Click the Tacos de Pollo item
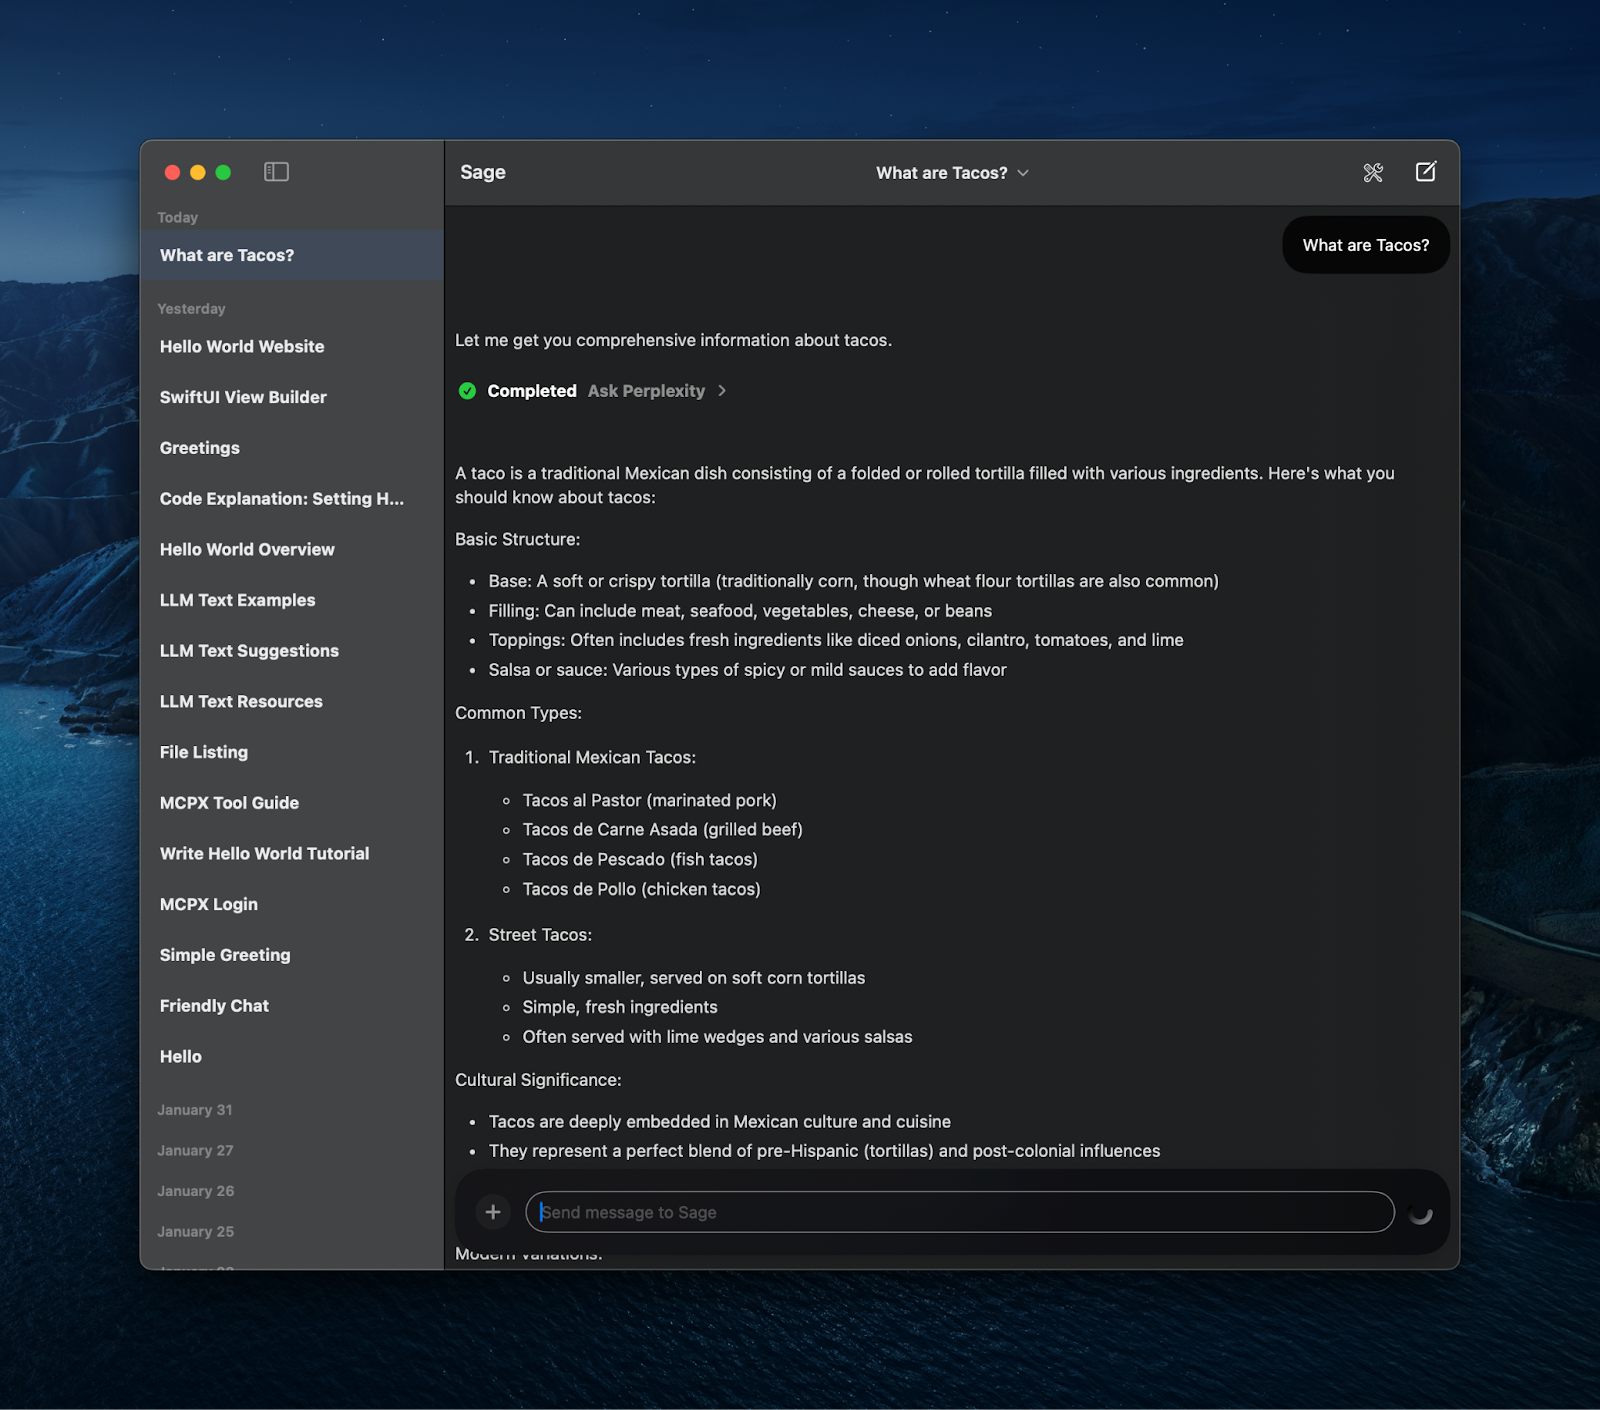The width and height of the screenshot is (1600, 1410). click(642, 889)
